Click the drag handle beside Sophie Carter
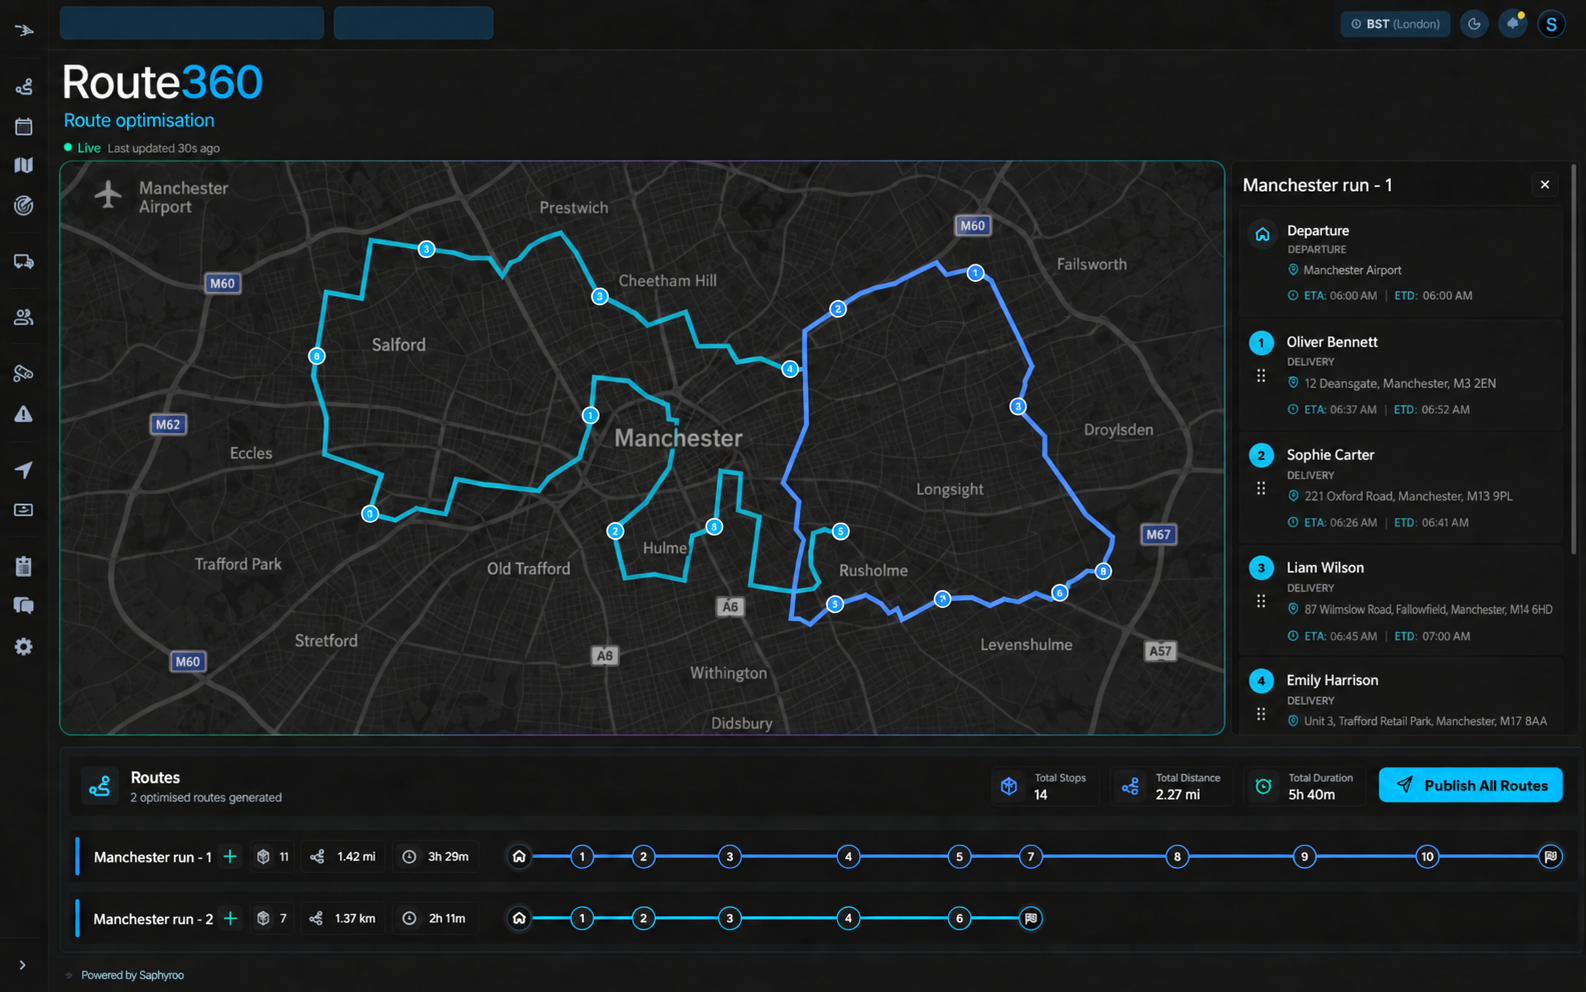 (1261, 489)
